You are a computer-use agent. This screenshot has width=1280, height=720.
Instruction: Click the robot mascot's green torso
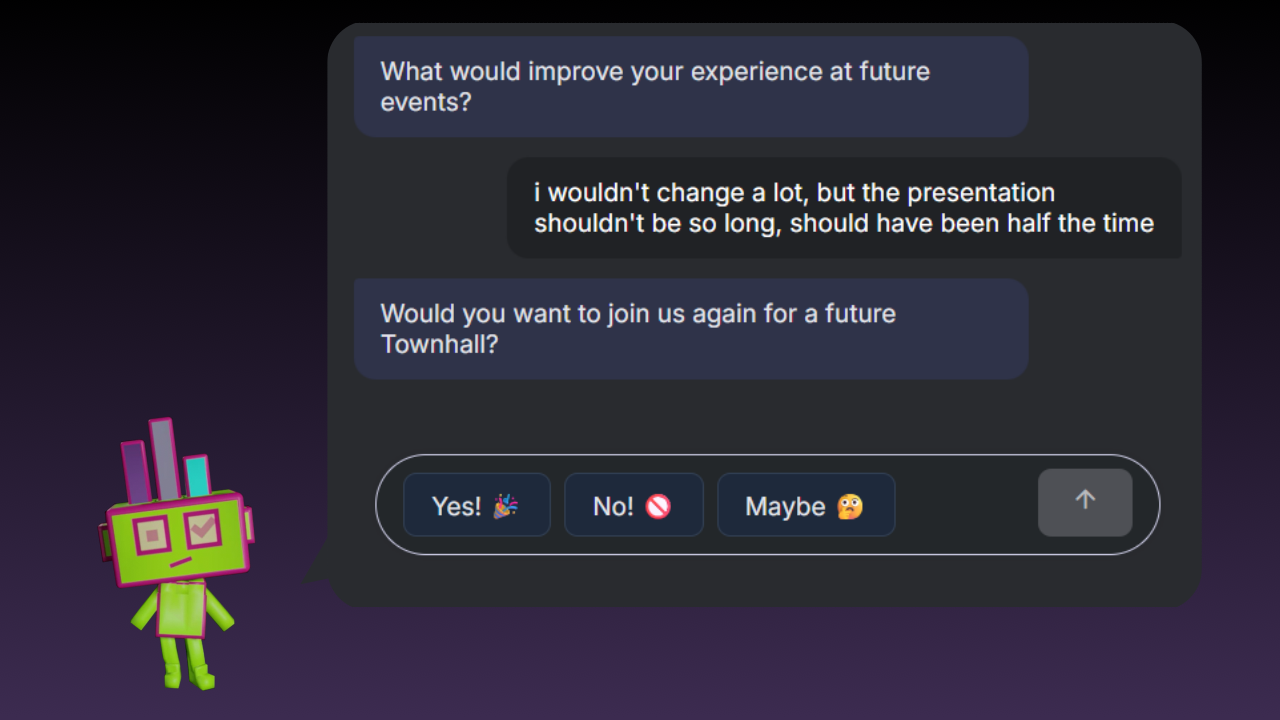click(x=182, y=609)
